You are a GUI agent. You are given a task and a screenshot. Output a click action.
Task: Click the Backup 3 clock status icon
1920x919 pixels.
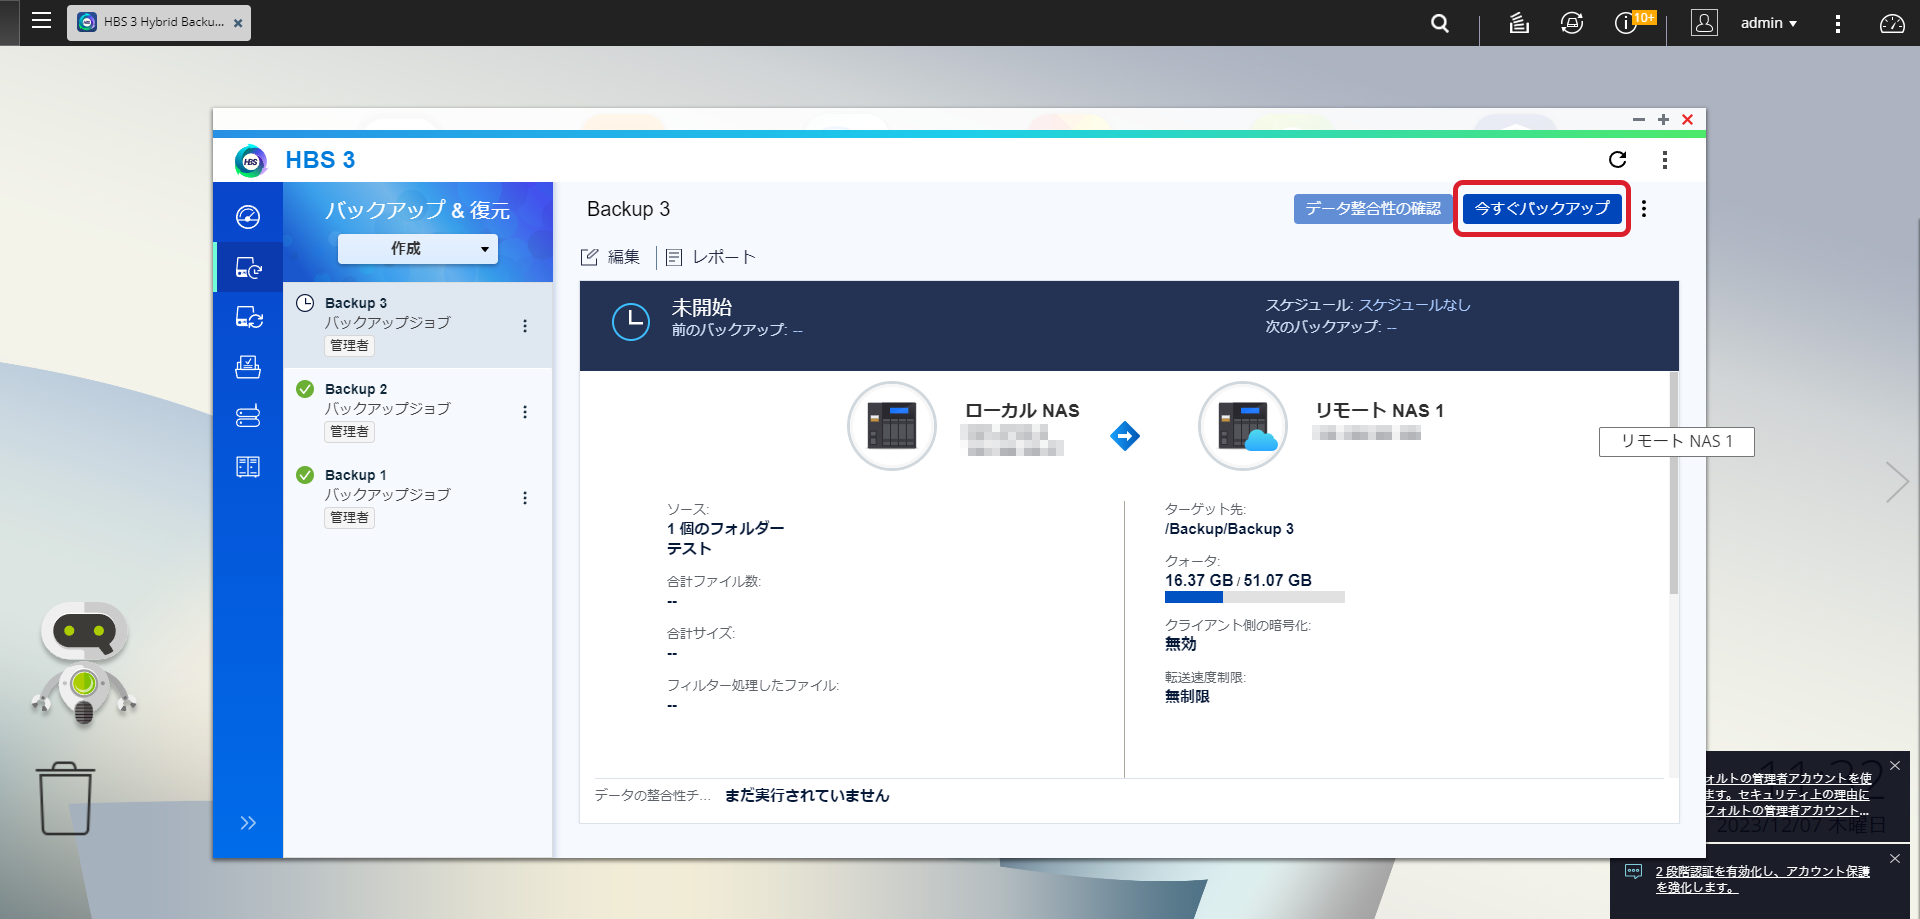[x=305, y=303]
